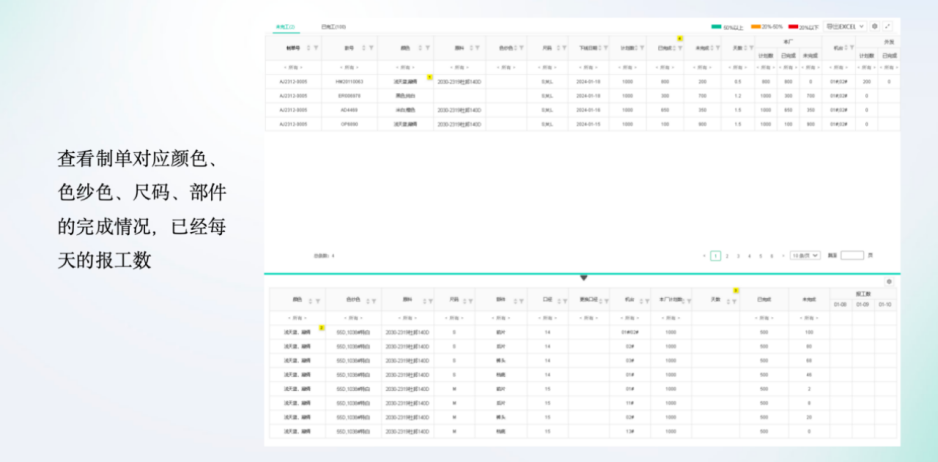Open the 所有 filter dropdown under 制单号
This screenshot has width=938, height=462.
pyautogui.click(x=291, y=68)
